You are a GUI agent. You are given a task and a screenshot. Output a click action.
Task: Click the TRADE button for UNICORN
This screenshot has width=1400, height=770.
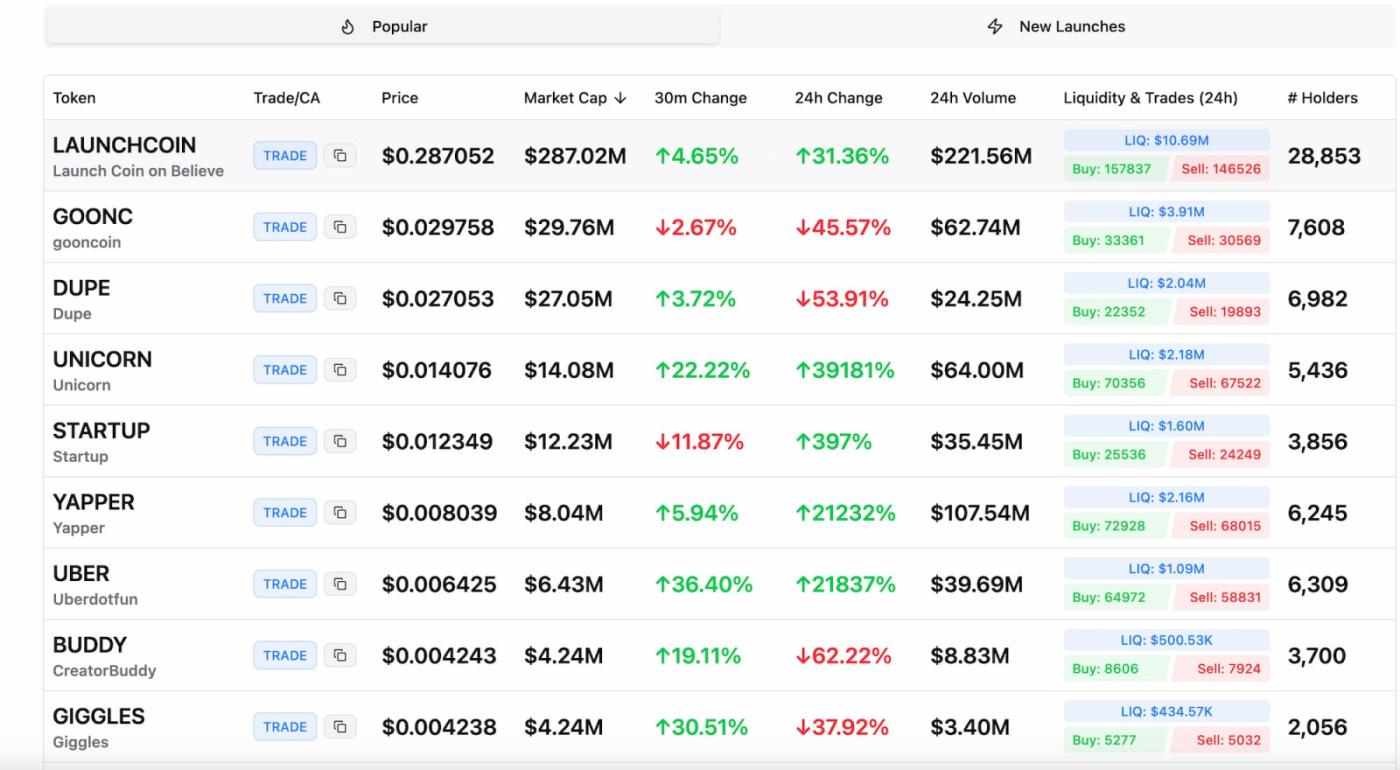[x=285, y=369]
